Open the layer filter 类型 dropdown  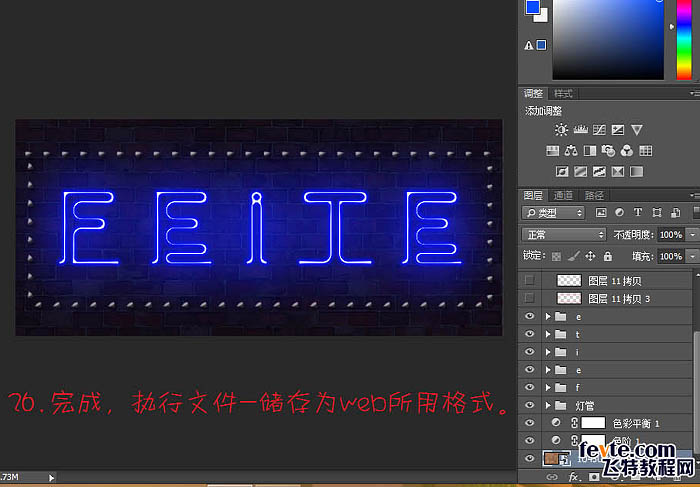click(x=554, y=213)
